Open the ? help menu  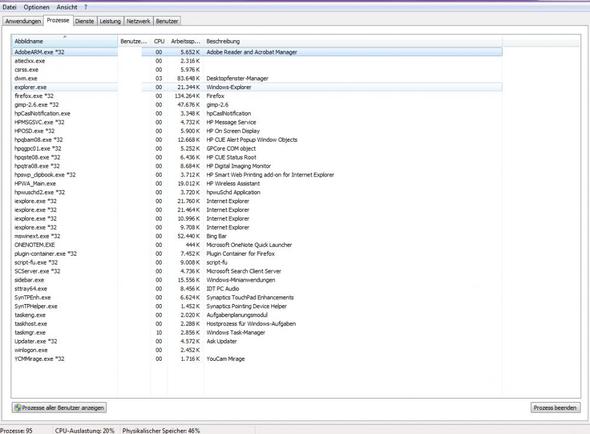[85, 7]
